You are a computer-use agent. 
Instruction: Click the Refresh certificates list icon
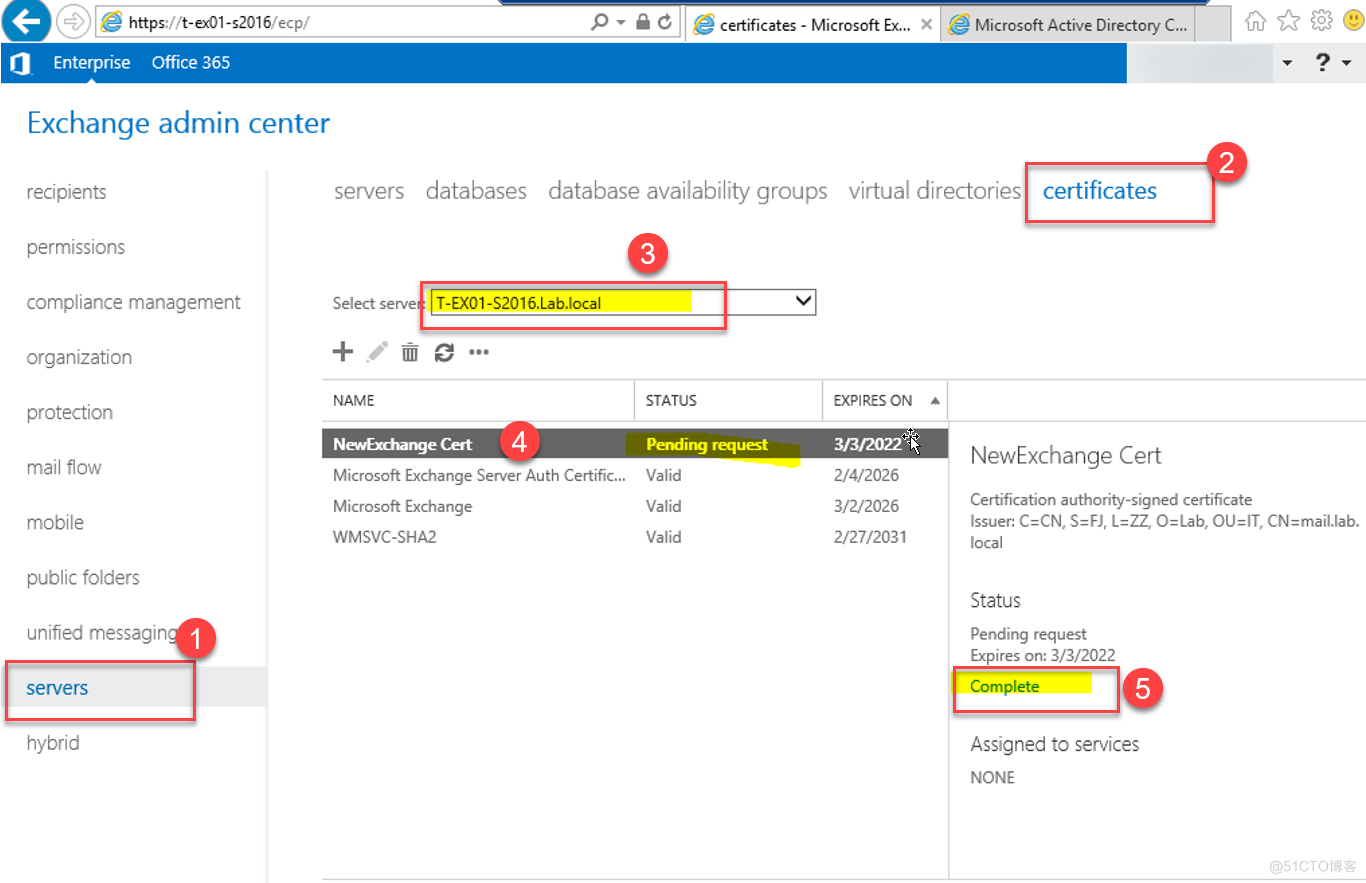(x=444, y=351)
